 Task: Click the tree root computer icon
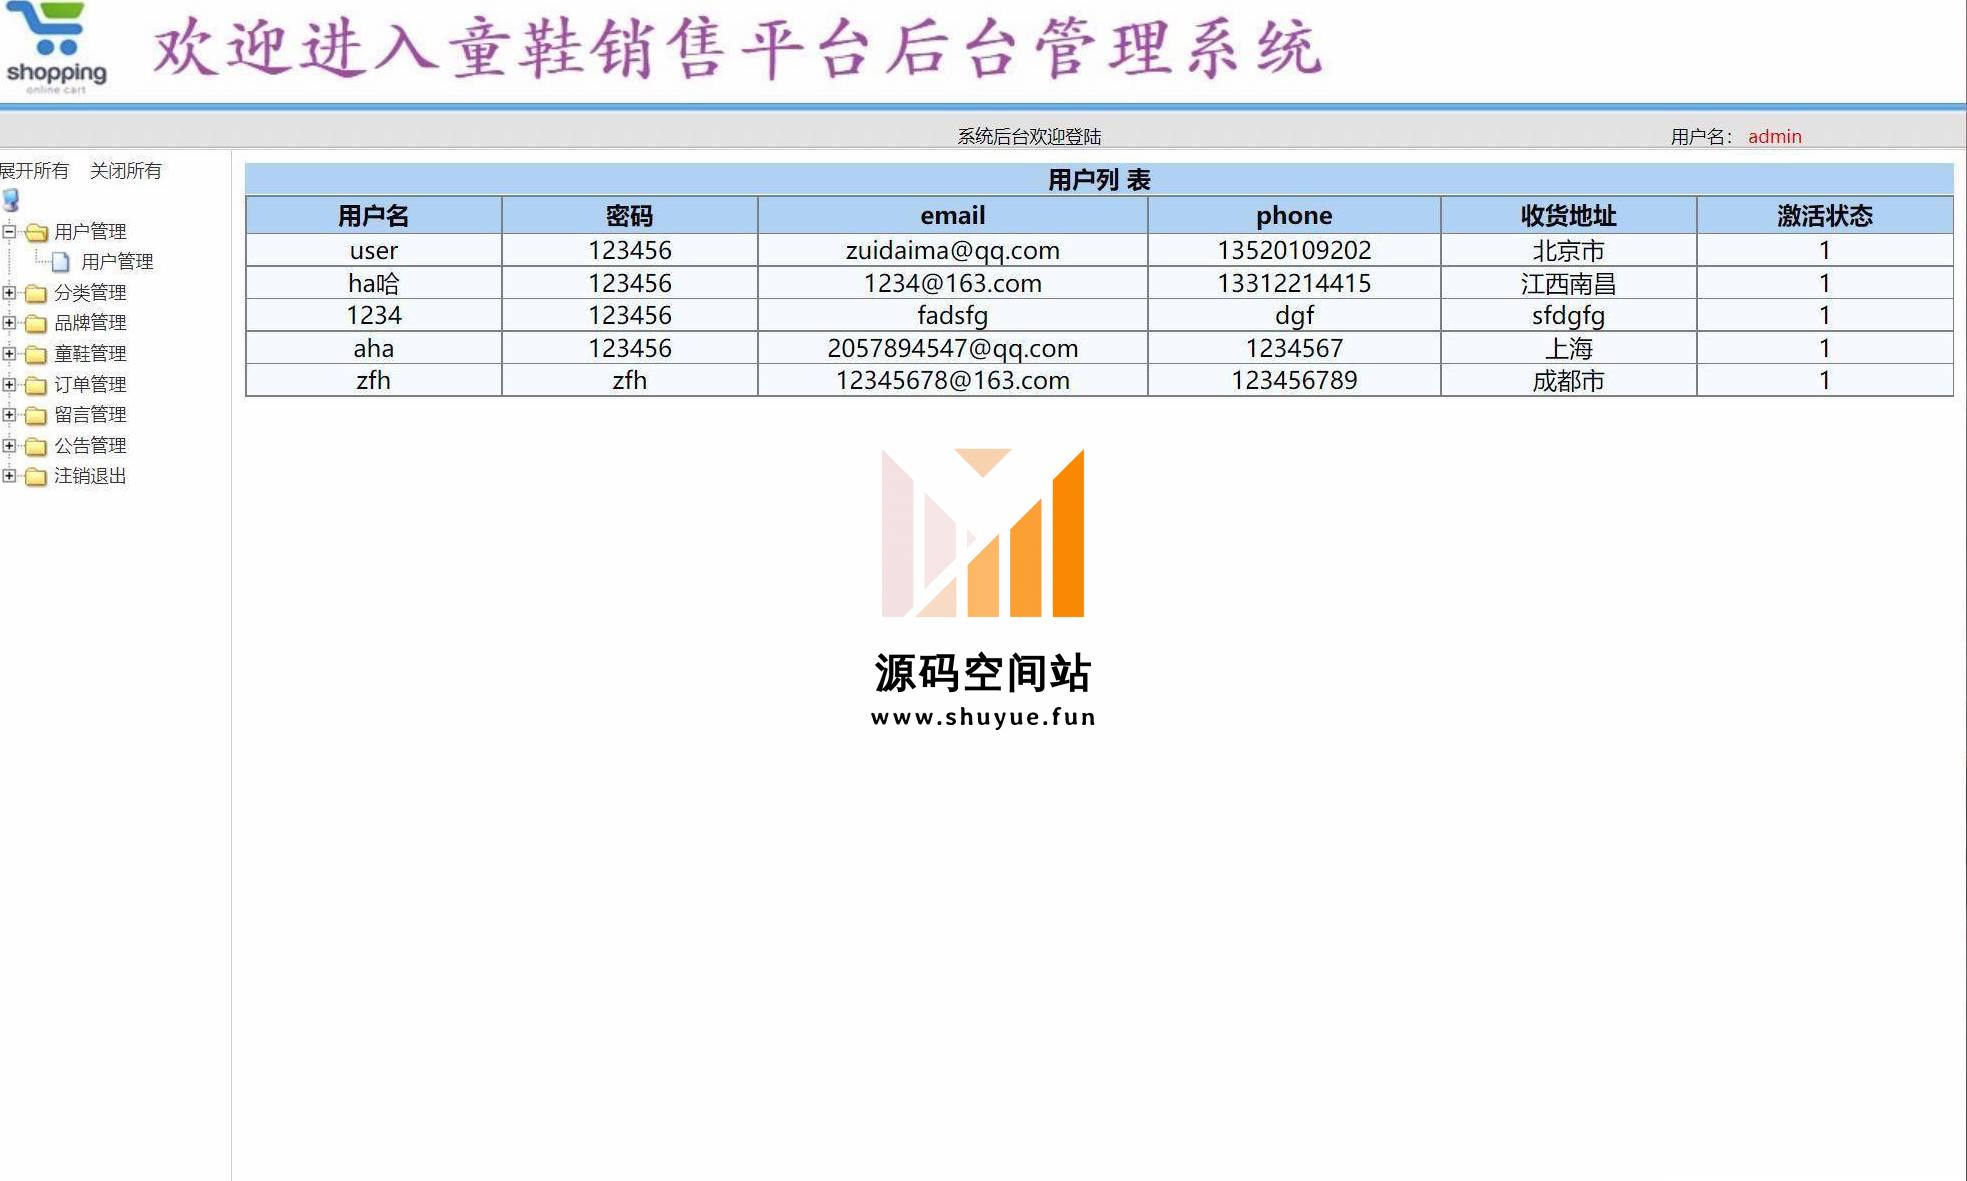pos(11,200)
